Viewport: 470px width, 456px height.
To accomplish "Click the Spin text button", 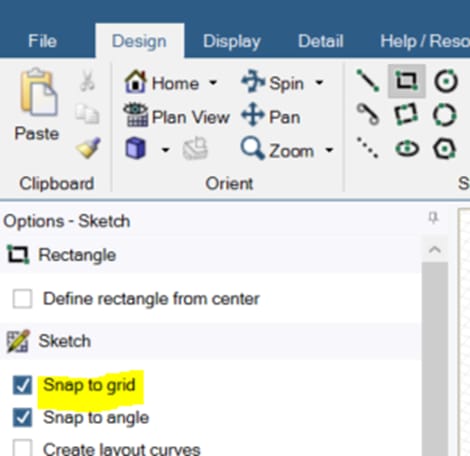I will [x=286, y=84].
